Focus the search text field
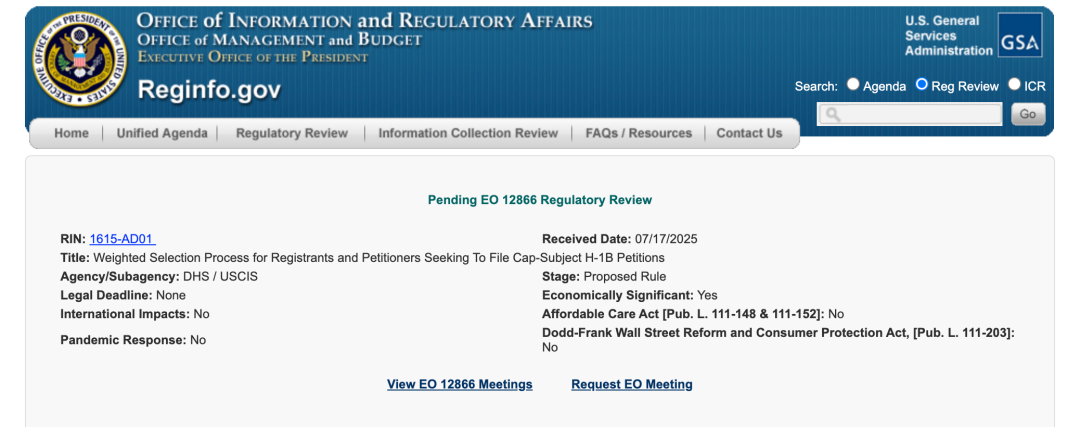 pyautogui.click(x=910, y=114)
